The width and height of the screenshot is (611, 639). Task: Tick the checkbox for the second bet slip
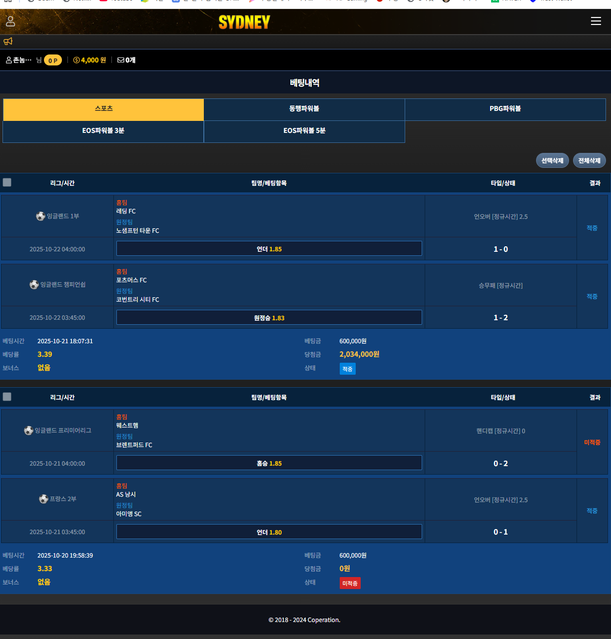click(7, 397)
